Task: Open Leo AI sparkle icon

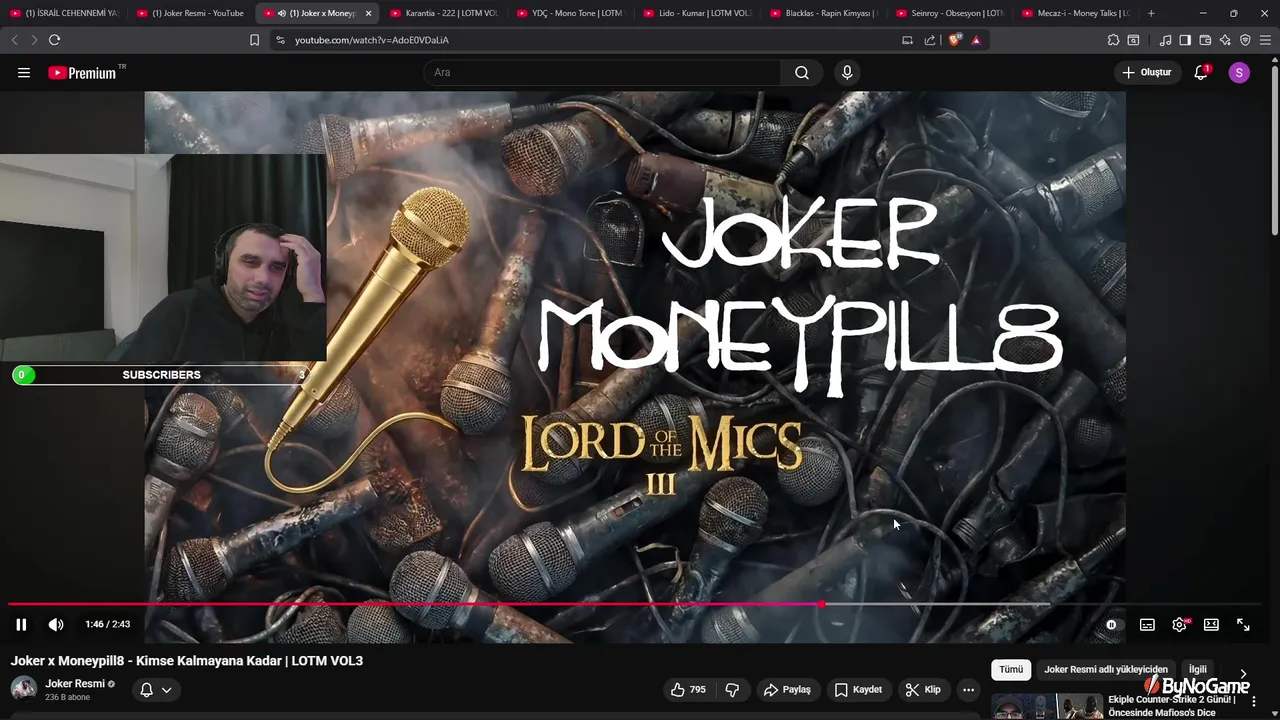Action: point(1225,40)
